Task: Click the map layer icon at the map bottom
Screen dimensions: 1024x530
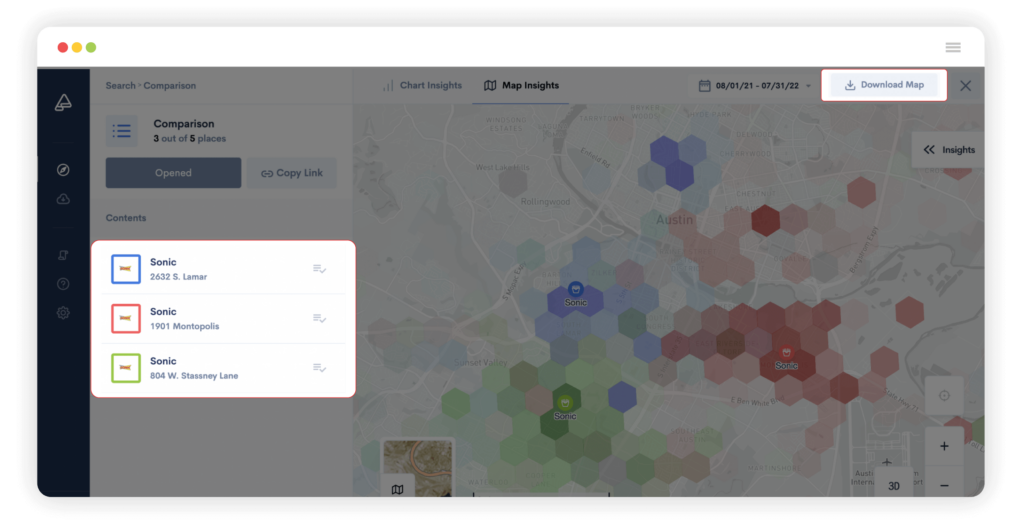Action: [397, 489]
